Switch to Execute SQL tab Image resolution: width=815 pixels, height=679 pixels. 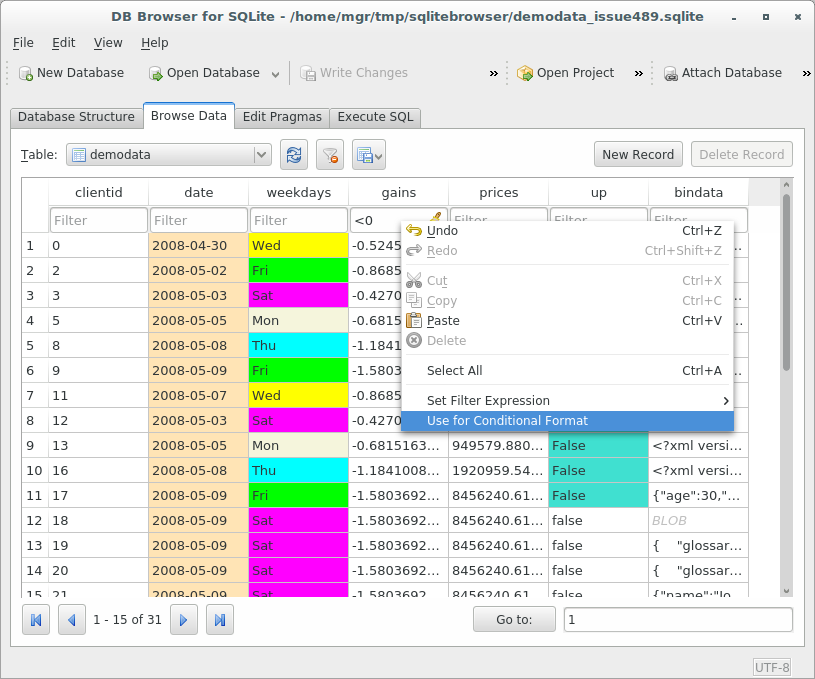pyautogui.click(x=375, y=117)
